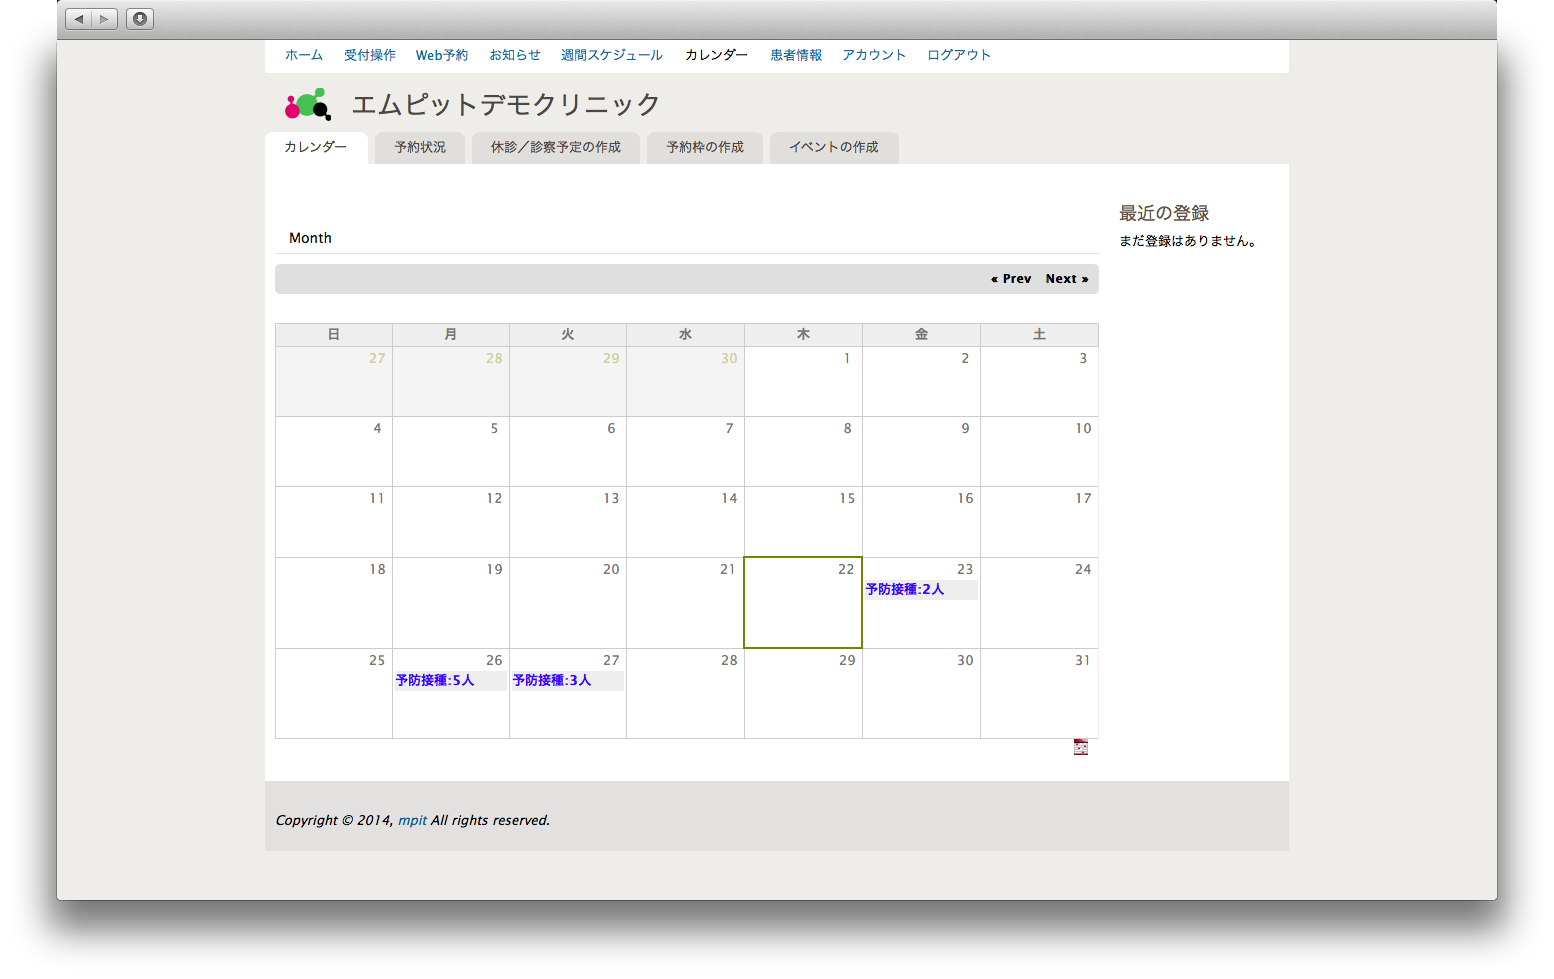Select カレンダー in the top menu

click(717, 55)
